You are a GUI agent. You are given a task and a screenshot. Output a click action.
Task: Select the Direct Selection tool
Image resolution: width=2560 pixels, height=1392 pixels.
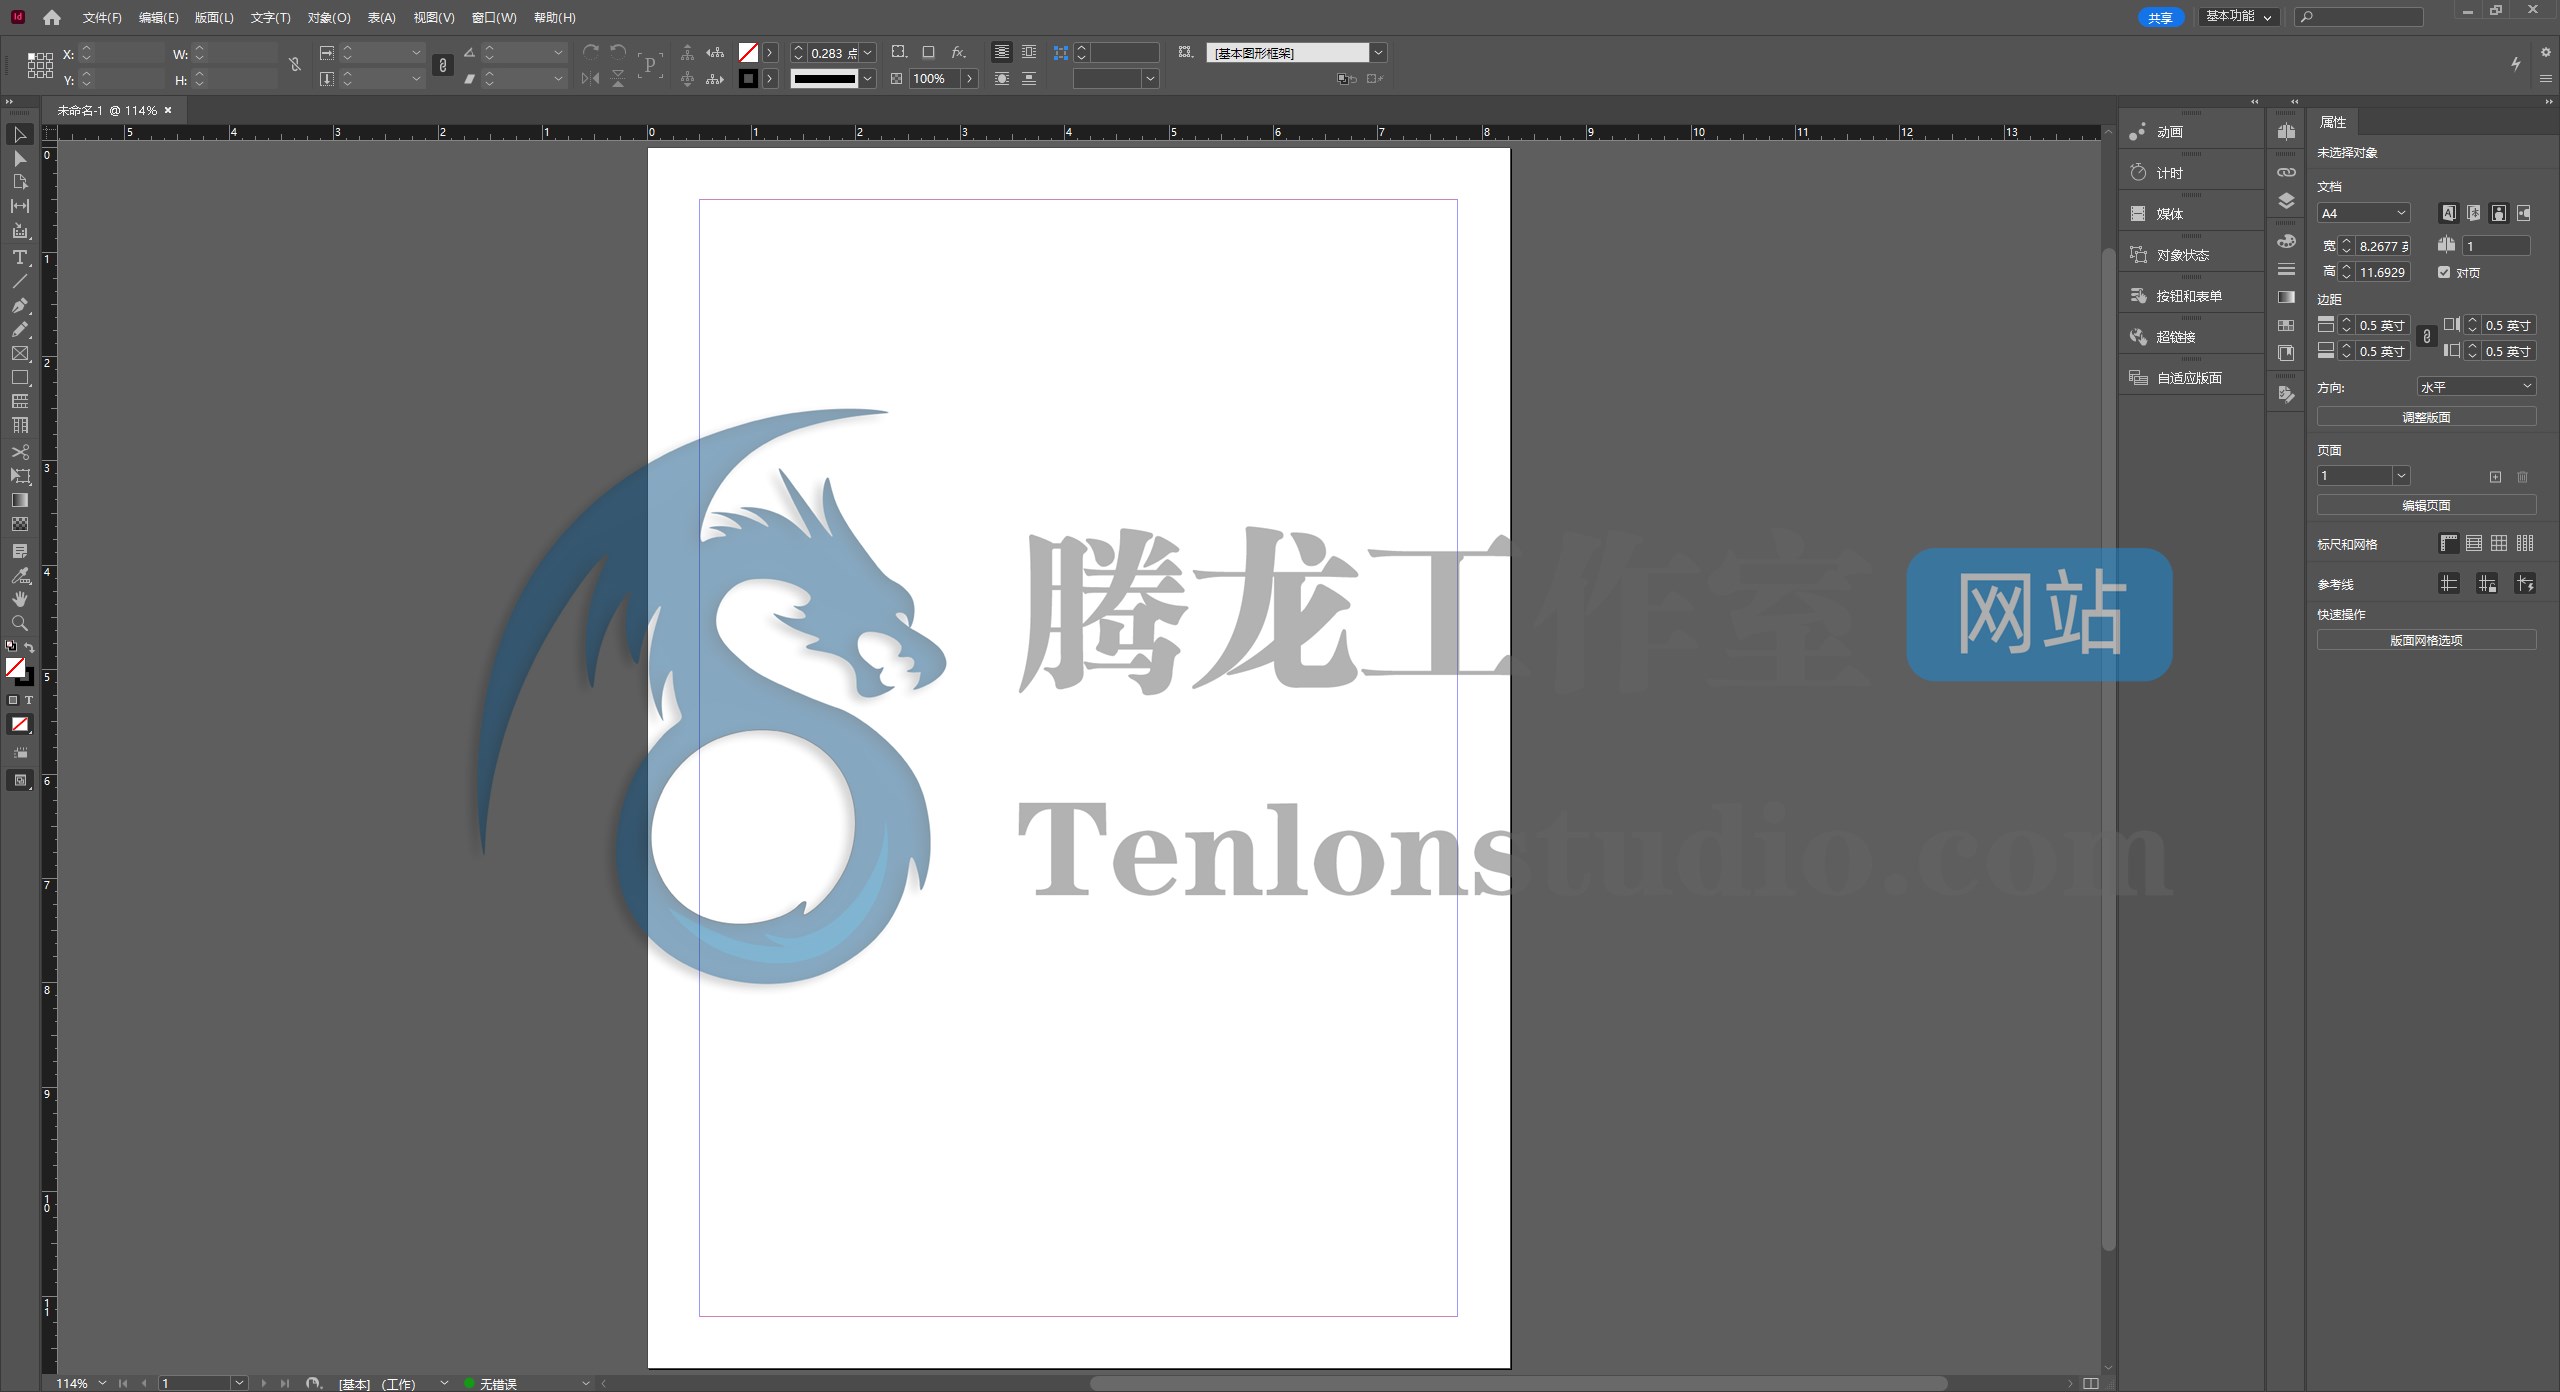(x=20, y=158)
